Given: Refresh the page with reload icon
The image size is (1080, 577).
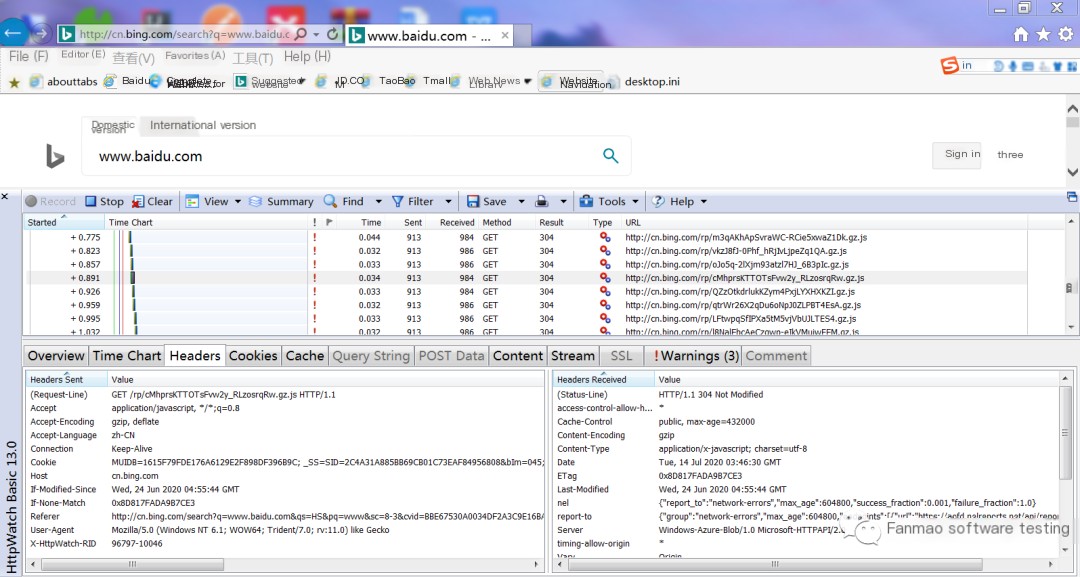Looking at the screenshot, I should point(332,34).
